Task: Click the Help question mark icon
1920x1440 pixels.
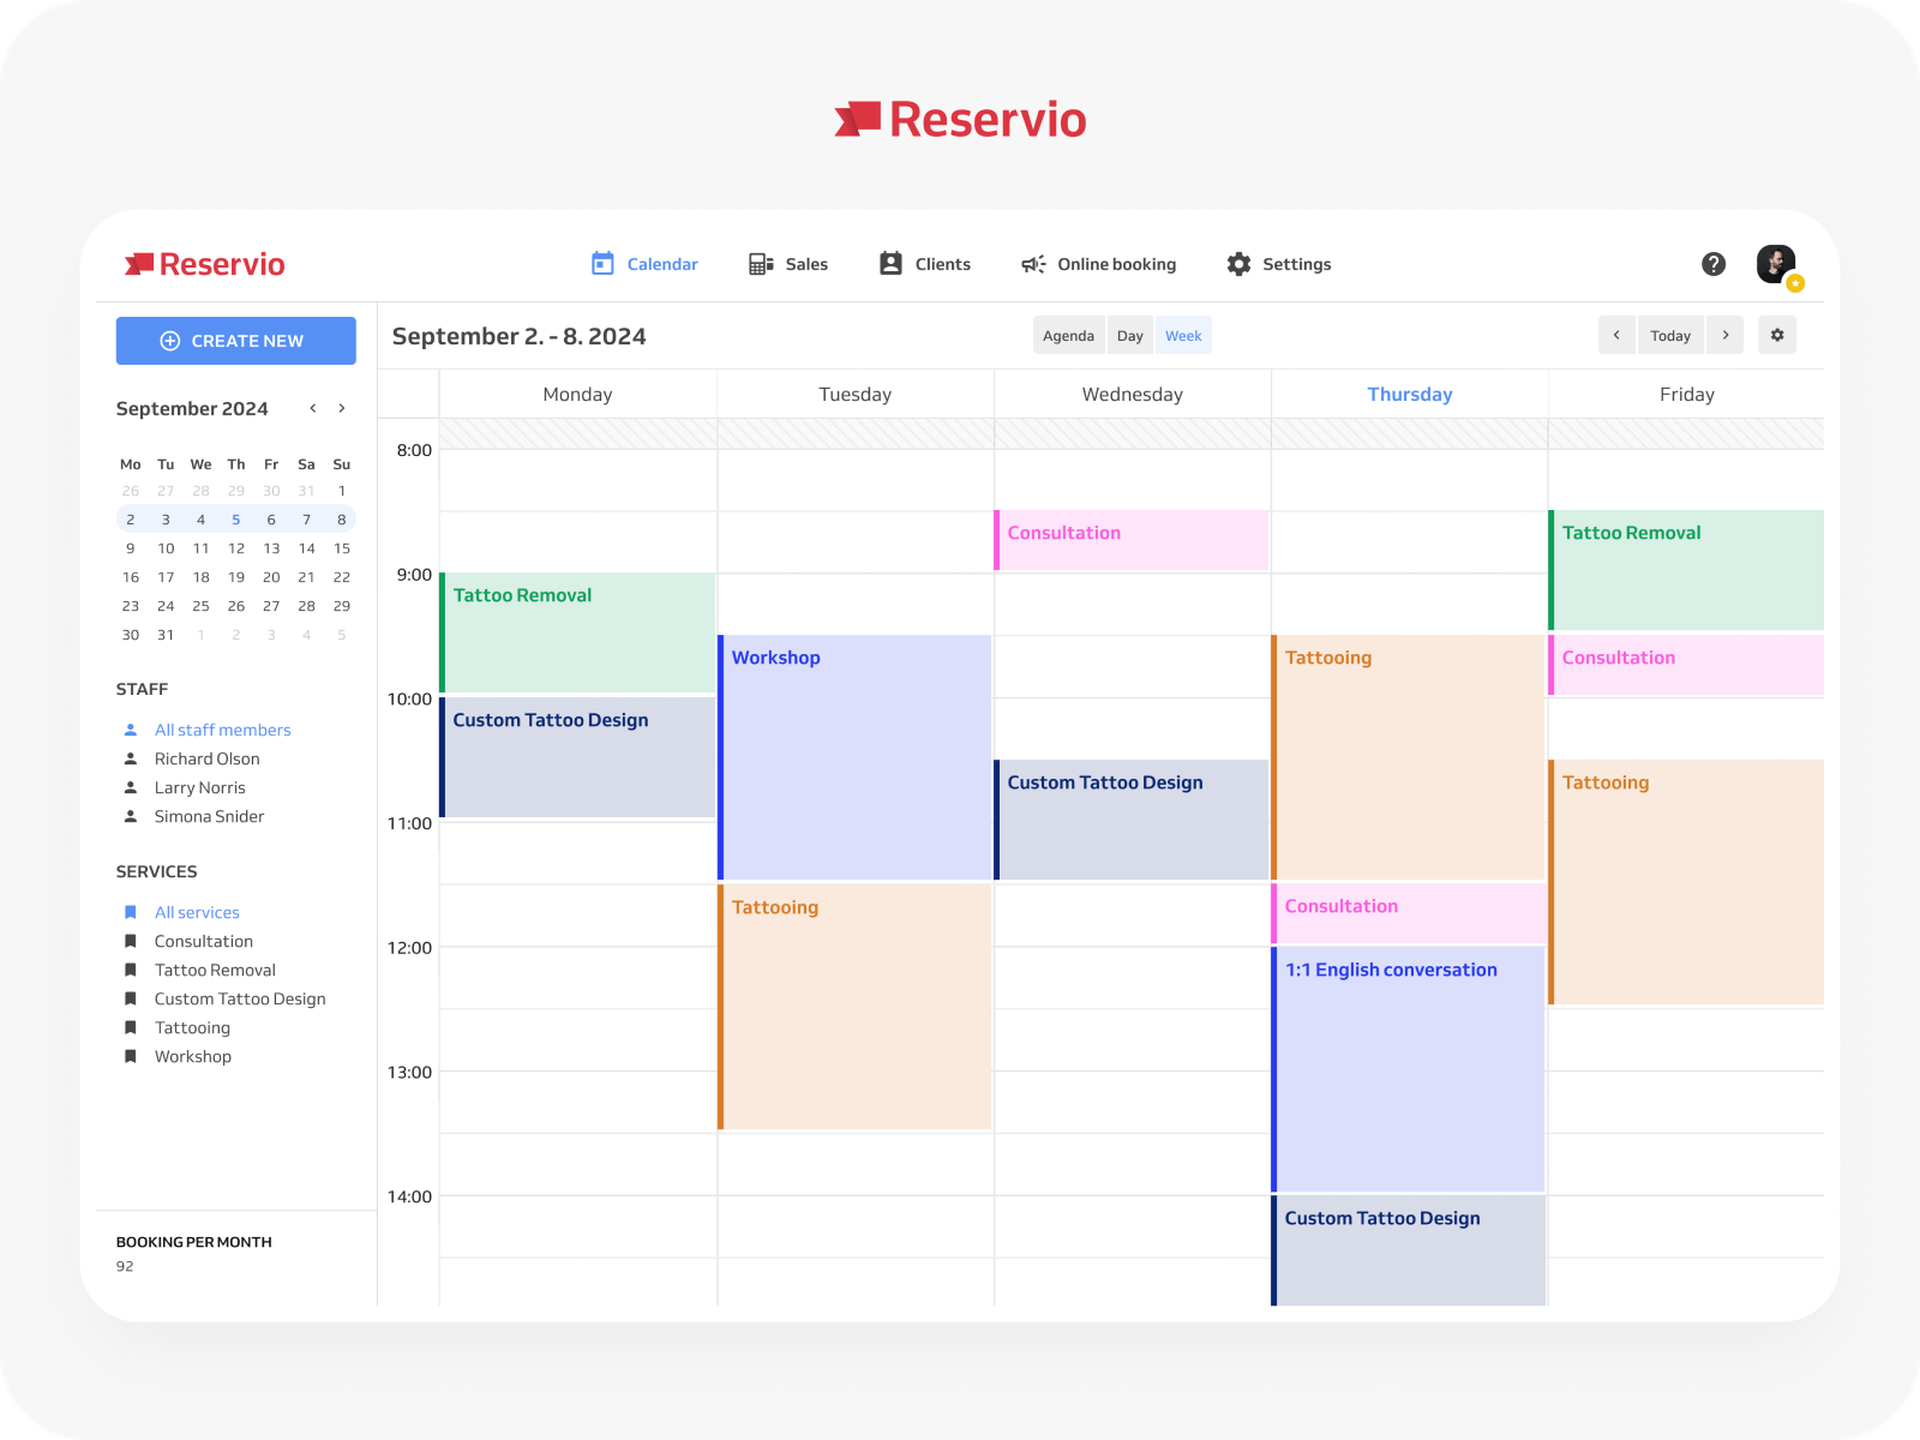Action: pyautogui.click(x=1714, y=263)
